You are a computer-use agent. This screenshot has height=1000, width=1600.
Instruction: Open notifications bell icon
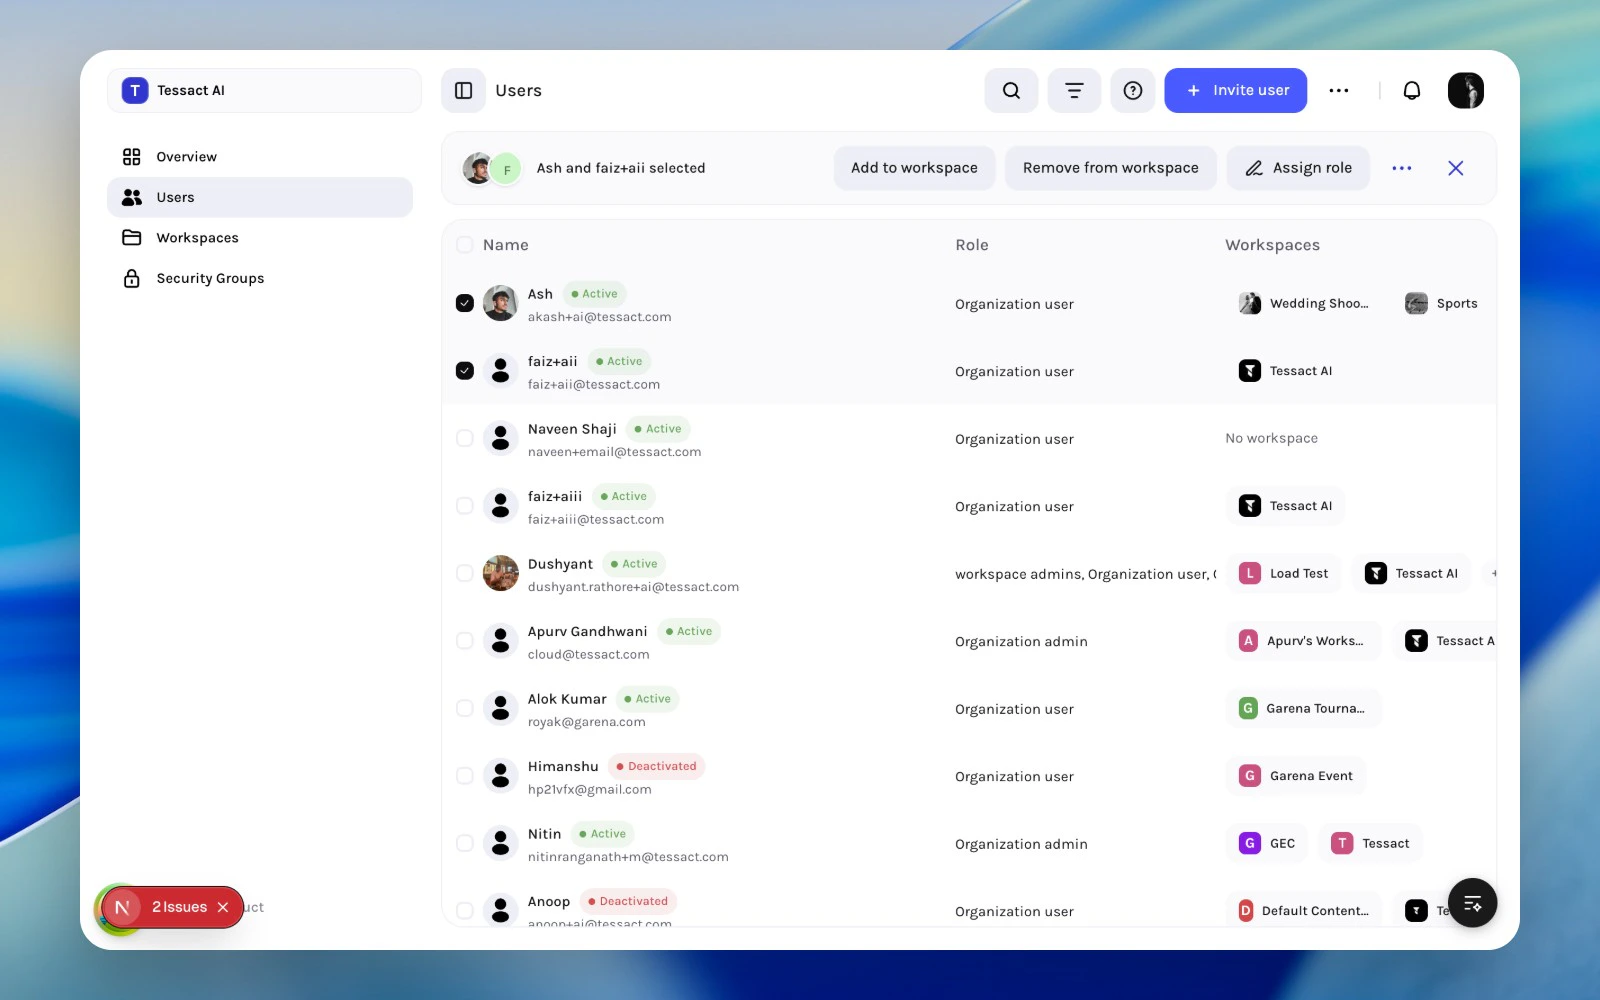click(1412, 91)
